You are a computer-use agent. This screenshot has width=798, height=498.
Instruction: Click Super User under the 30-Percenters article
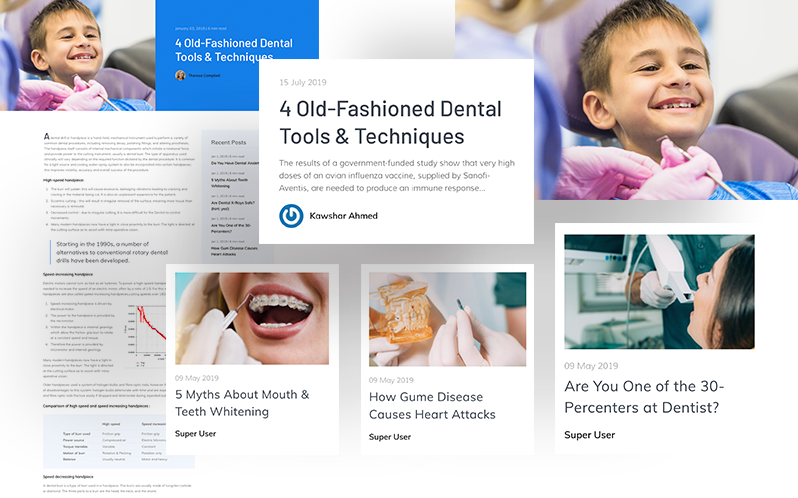pos(589,435)
